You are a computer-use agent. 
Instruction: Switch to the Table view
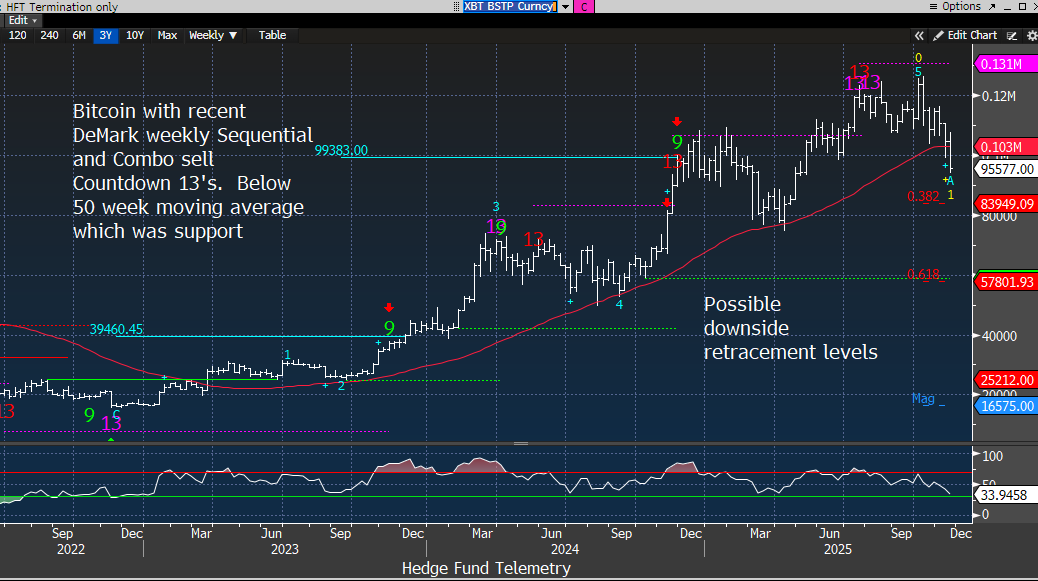coord(272,35)
